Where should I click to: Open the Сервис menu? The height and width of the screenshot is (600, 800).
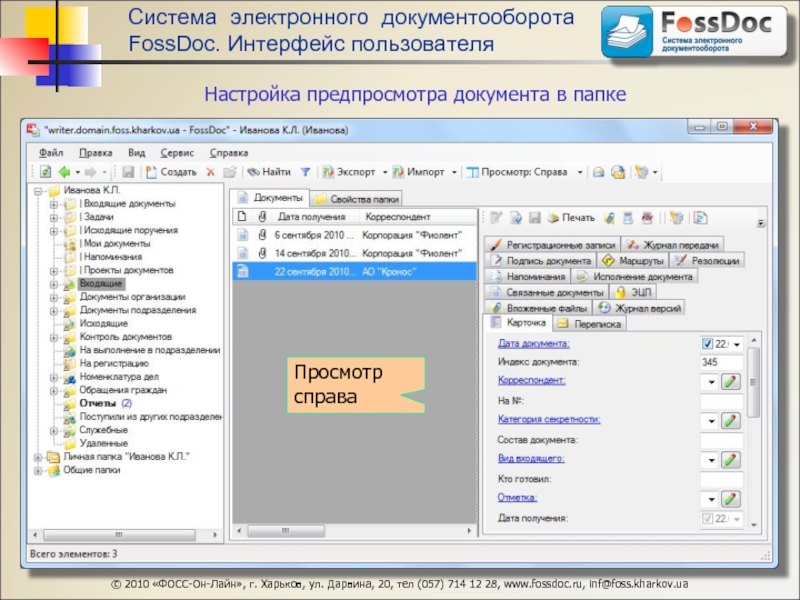177,153
